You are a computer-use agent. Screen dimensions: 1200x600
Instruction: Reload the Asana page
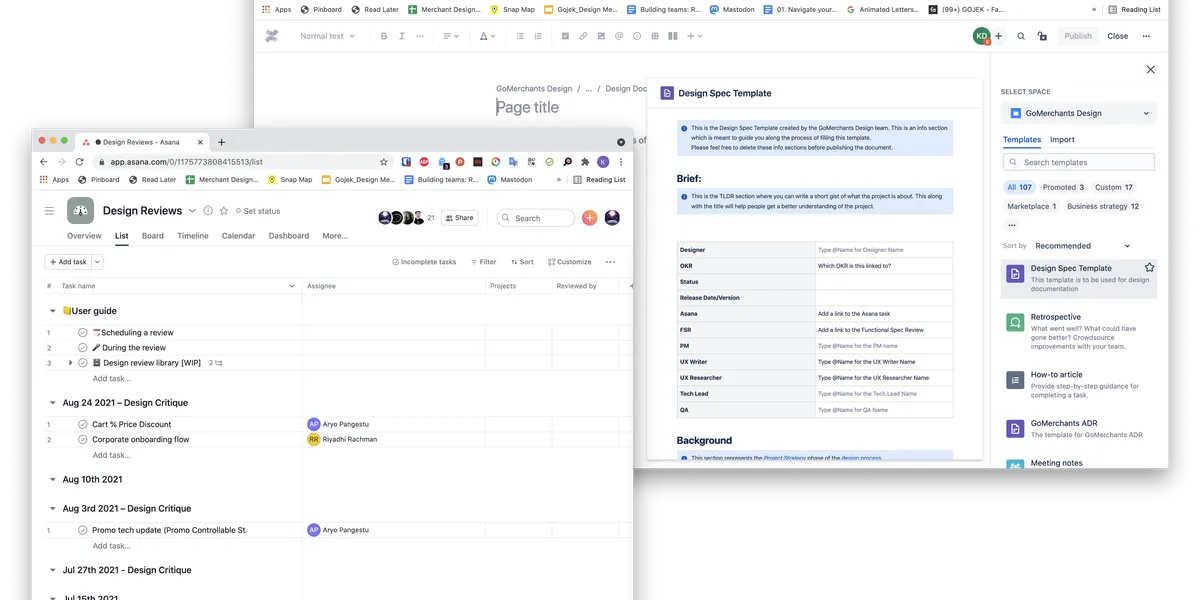[x=78, y=161]
